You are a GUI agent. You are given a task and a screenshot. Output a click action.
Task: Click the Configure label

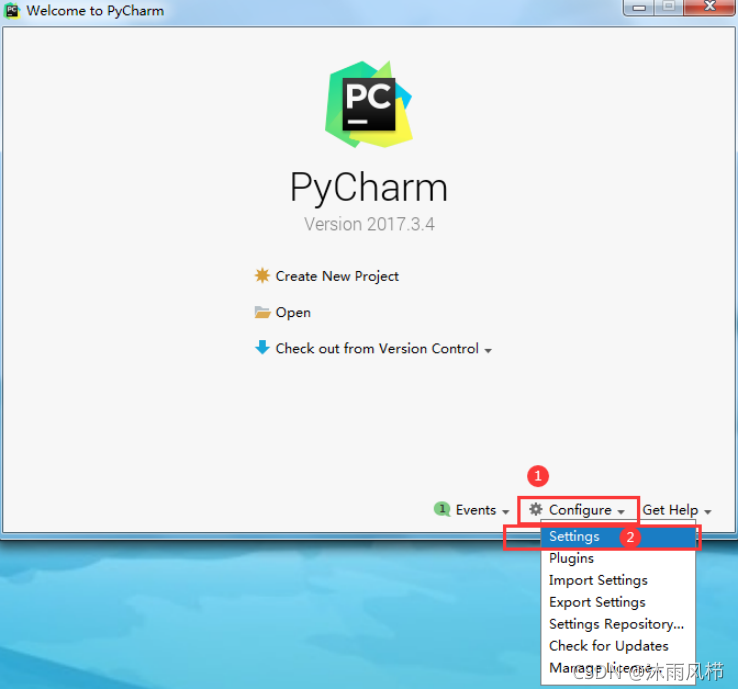[x=580, y=510]
